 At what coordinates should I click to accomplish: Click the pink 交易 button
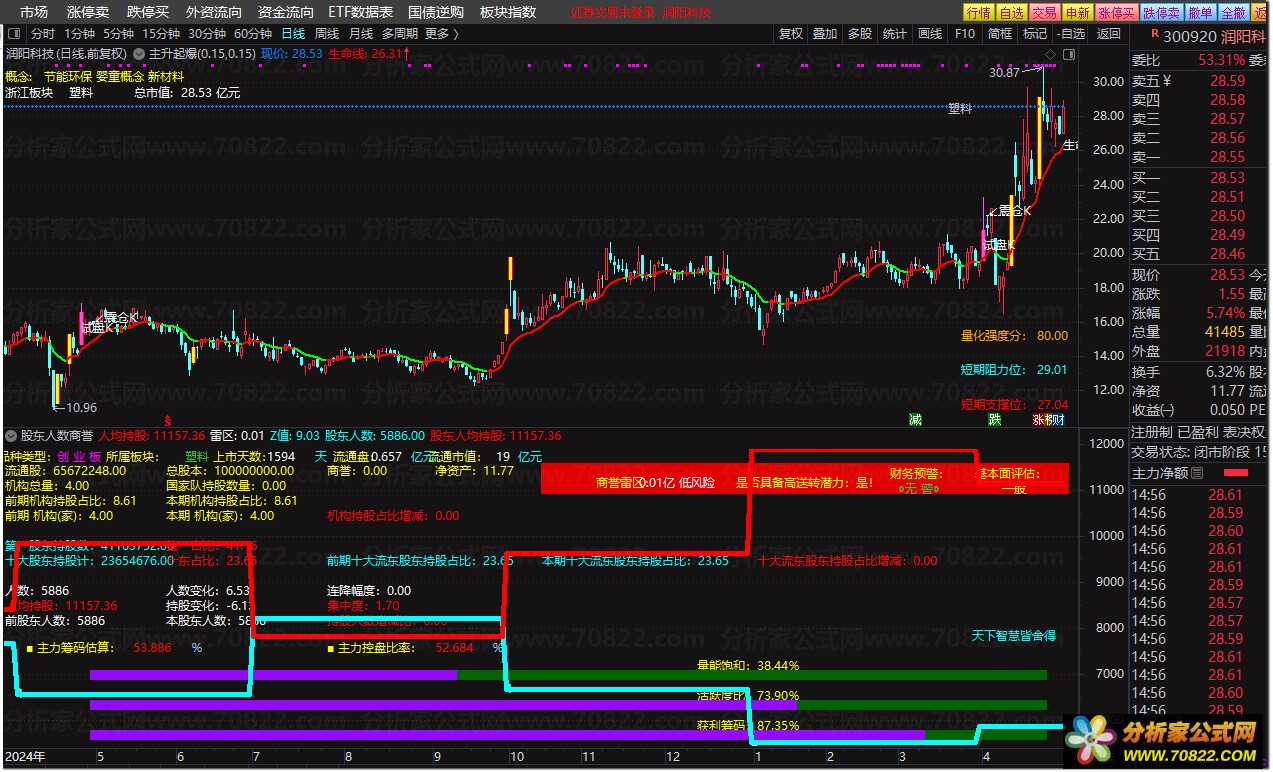click(x=1044, y=13)
